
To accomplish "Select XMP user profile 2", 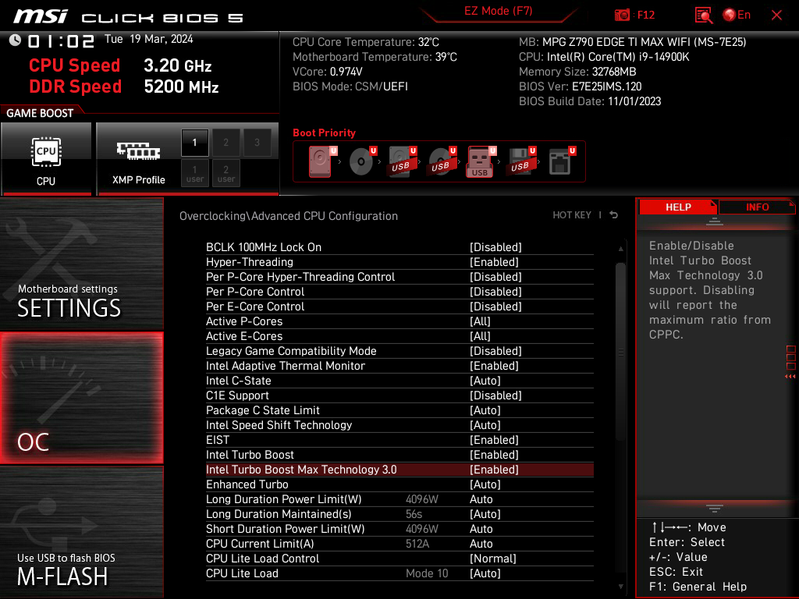I will click(x=226, y=173).
